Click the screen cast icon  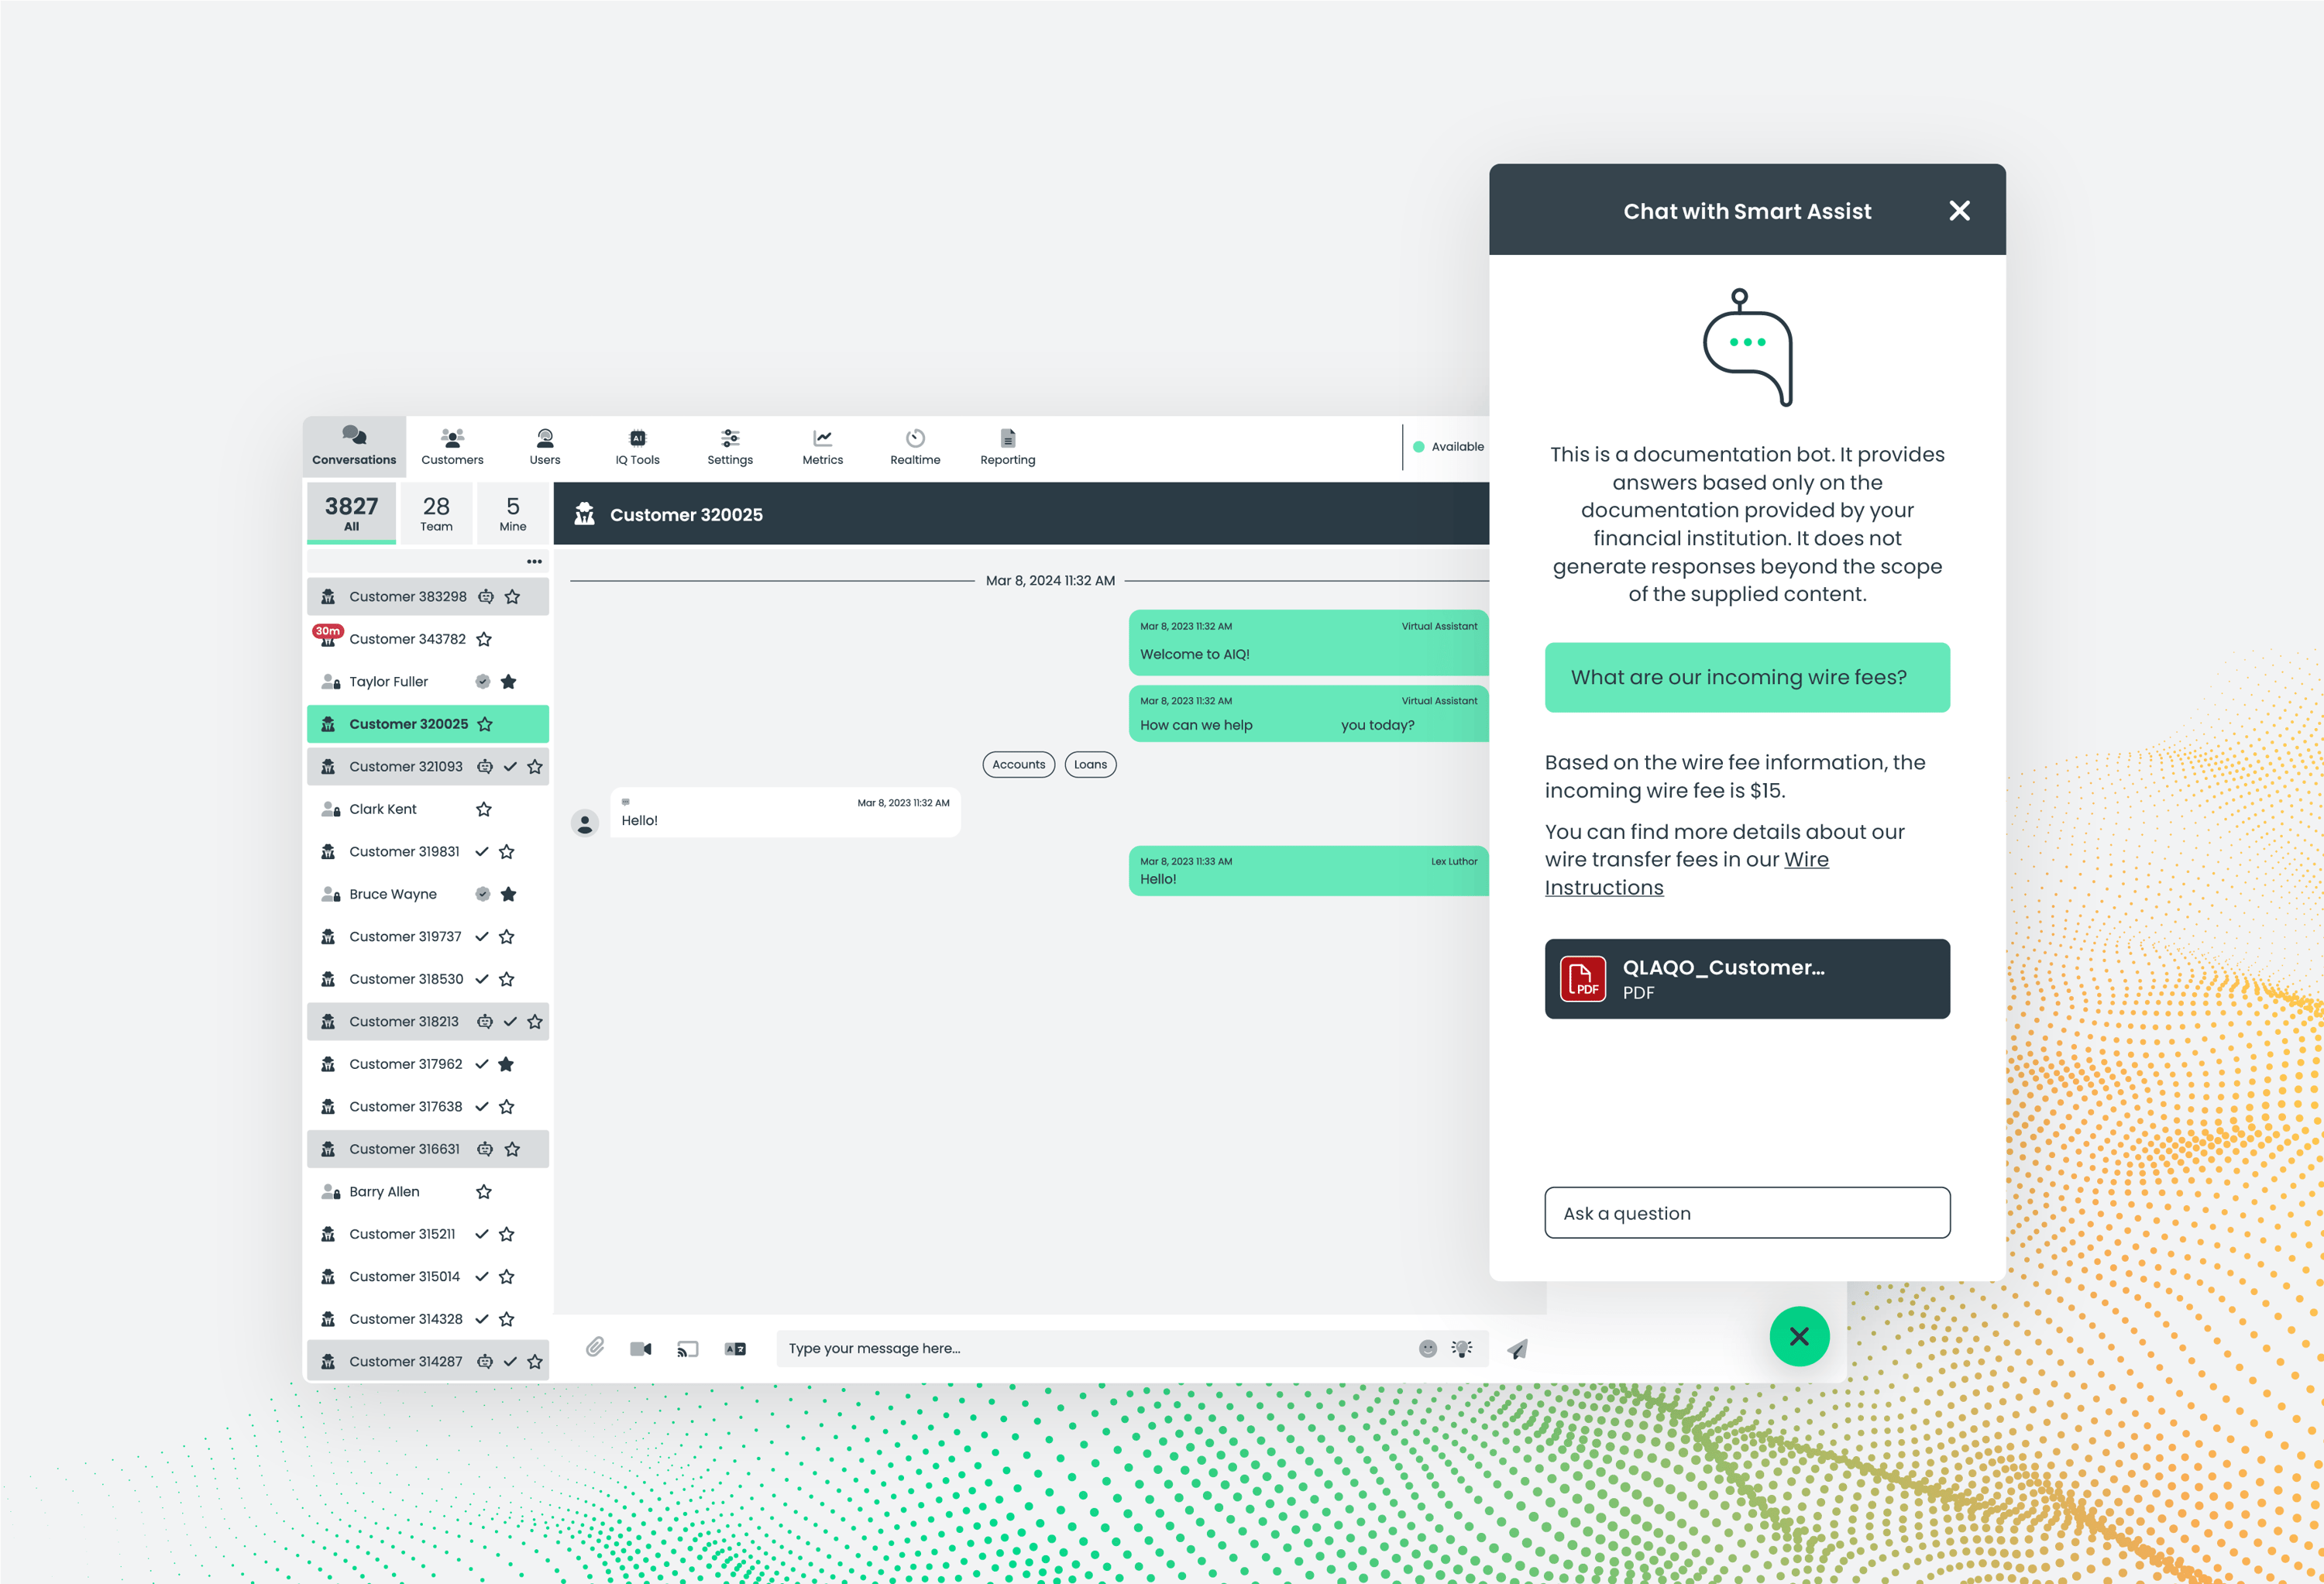(687, 1349)
